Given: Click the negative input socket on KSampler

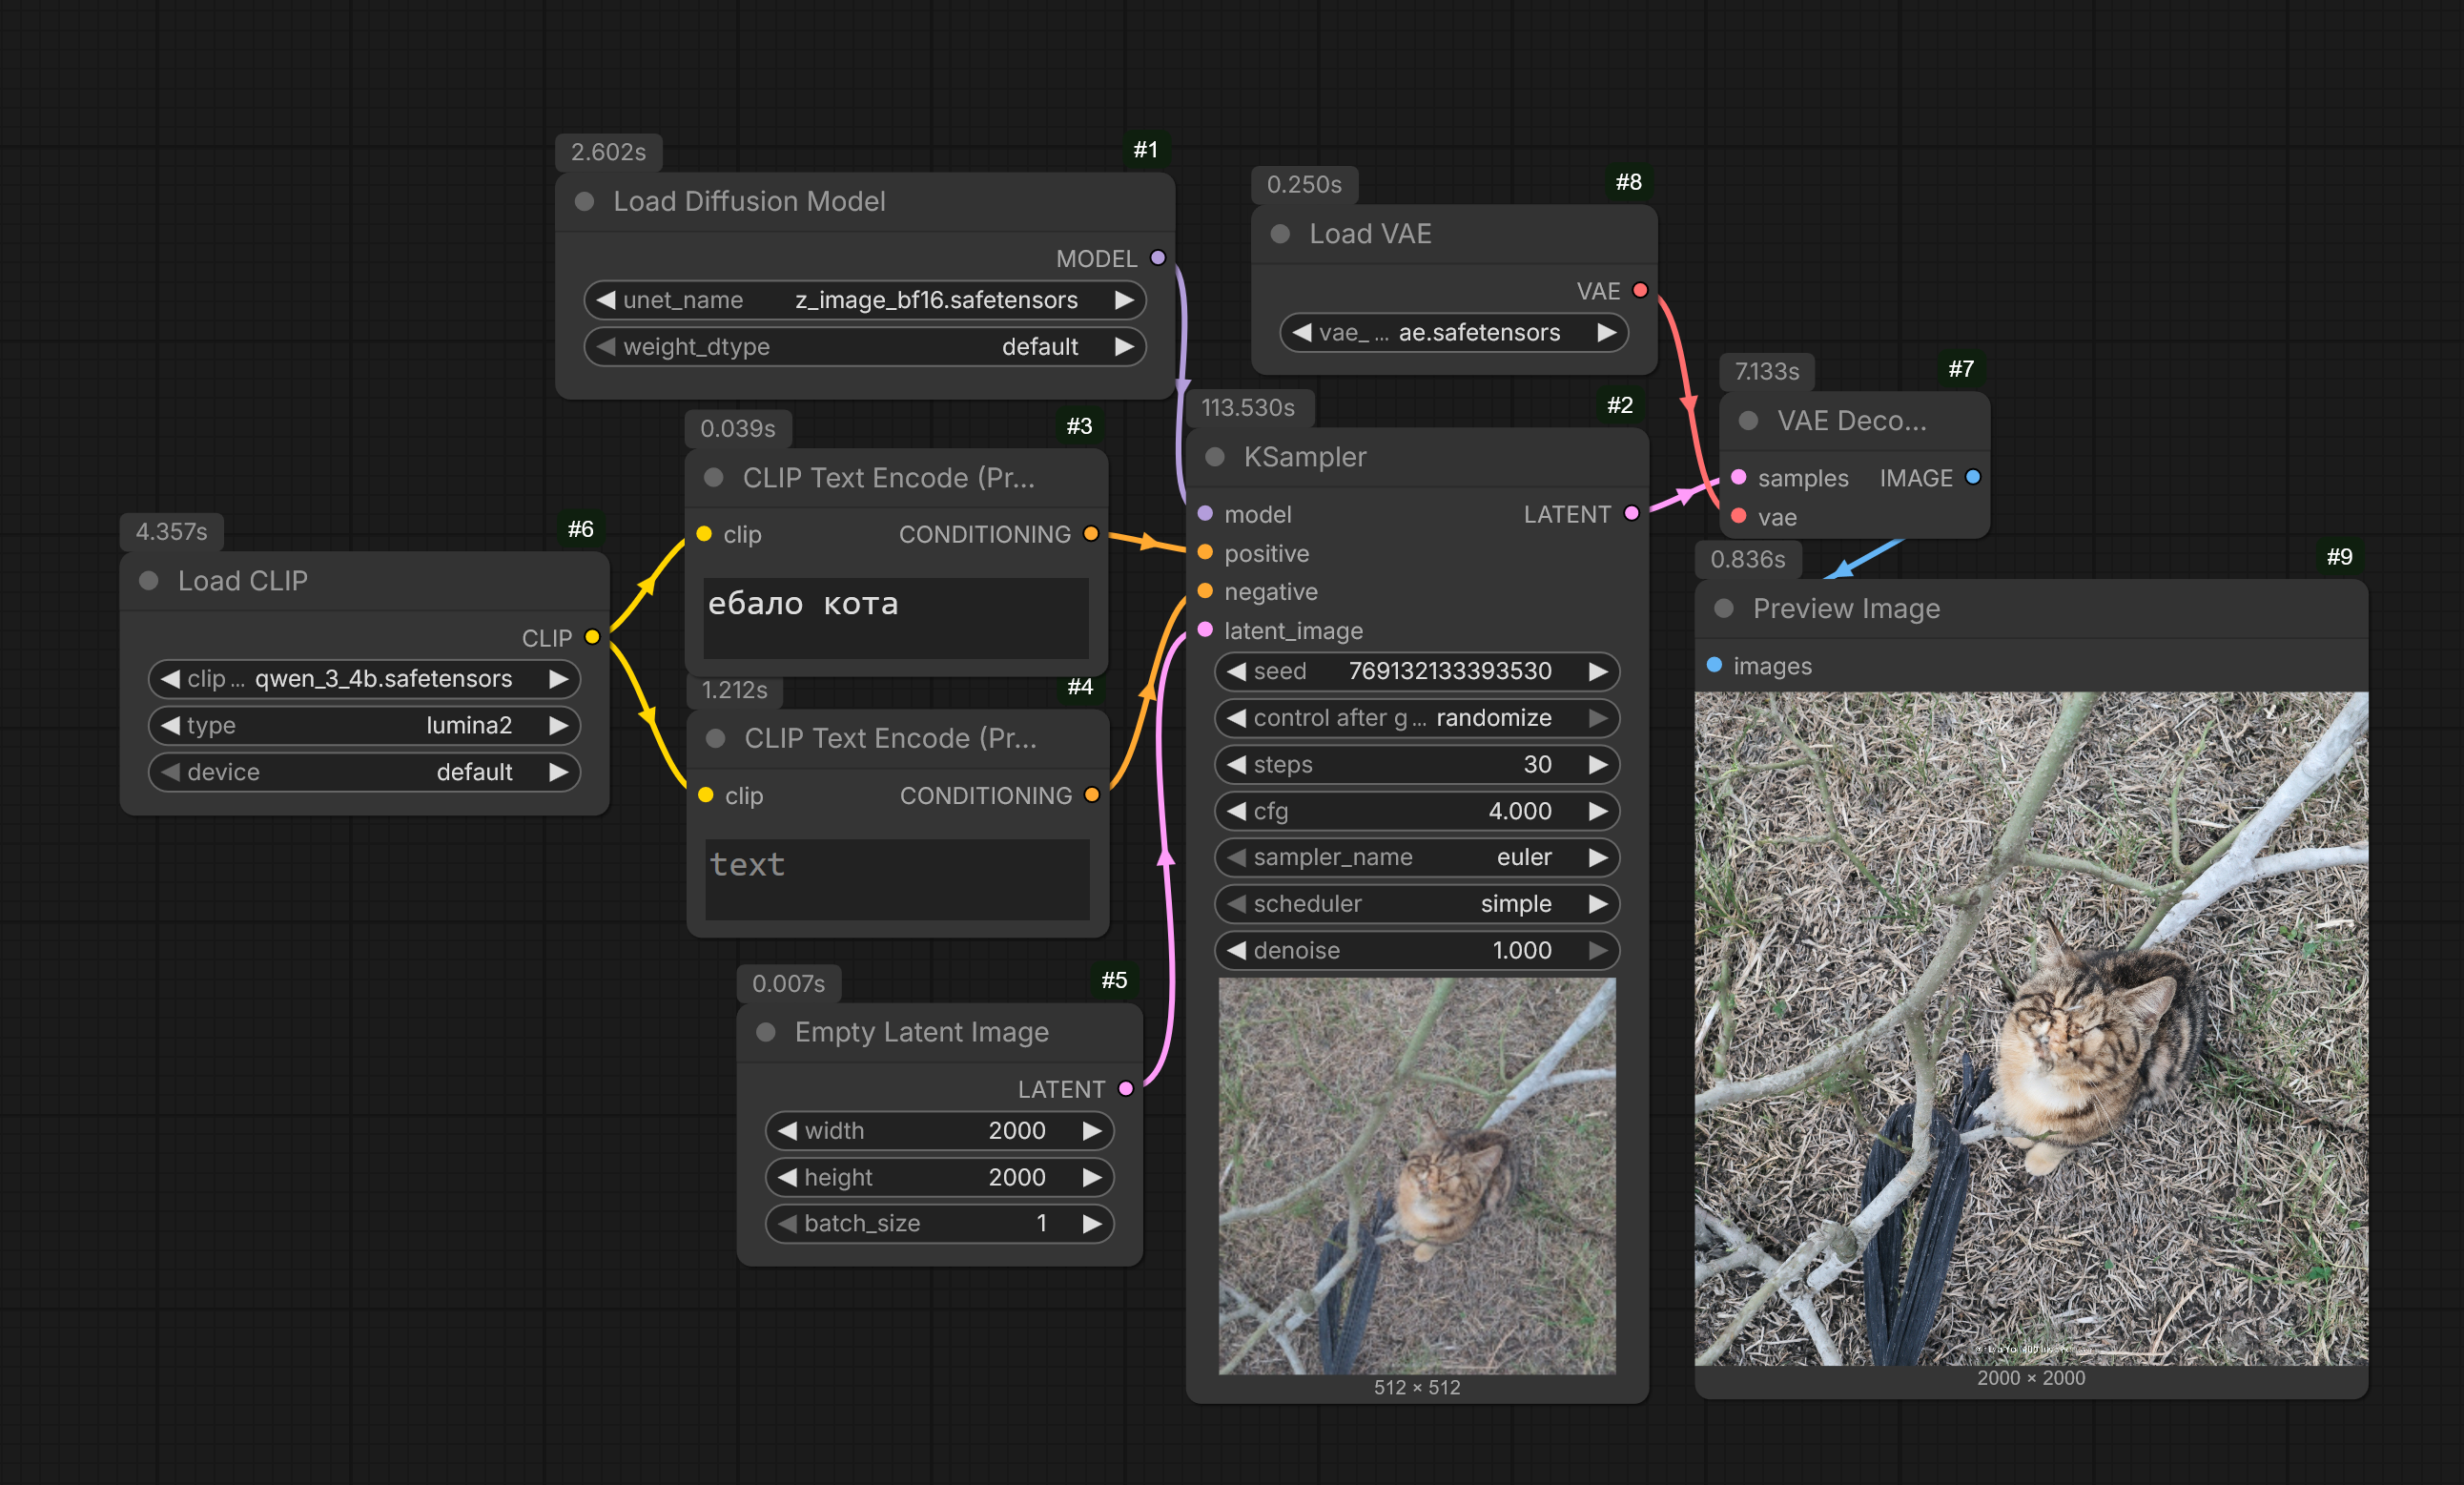Looking at the screenshot, I should point(1205,592).
